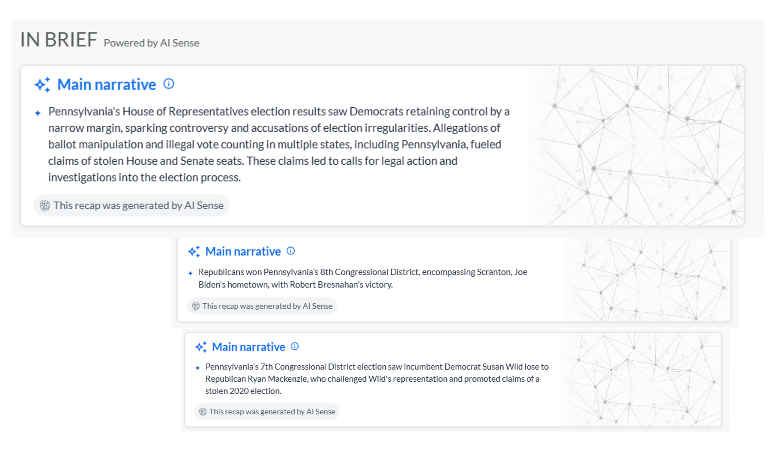
Task: Click the bullet star before the Susan Wild summary
Action: (197, 367)
